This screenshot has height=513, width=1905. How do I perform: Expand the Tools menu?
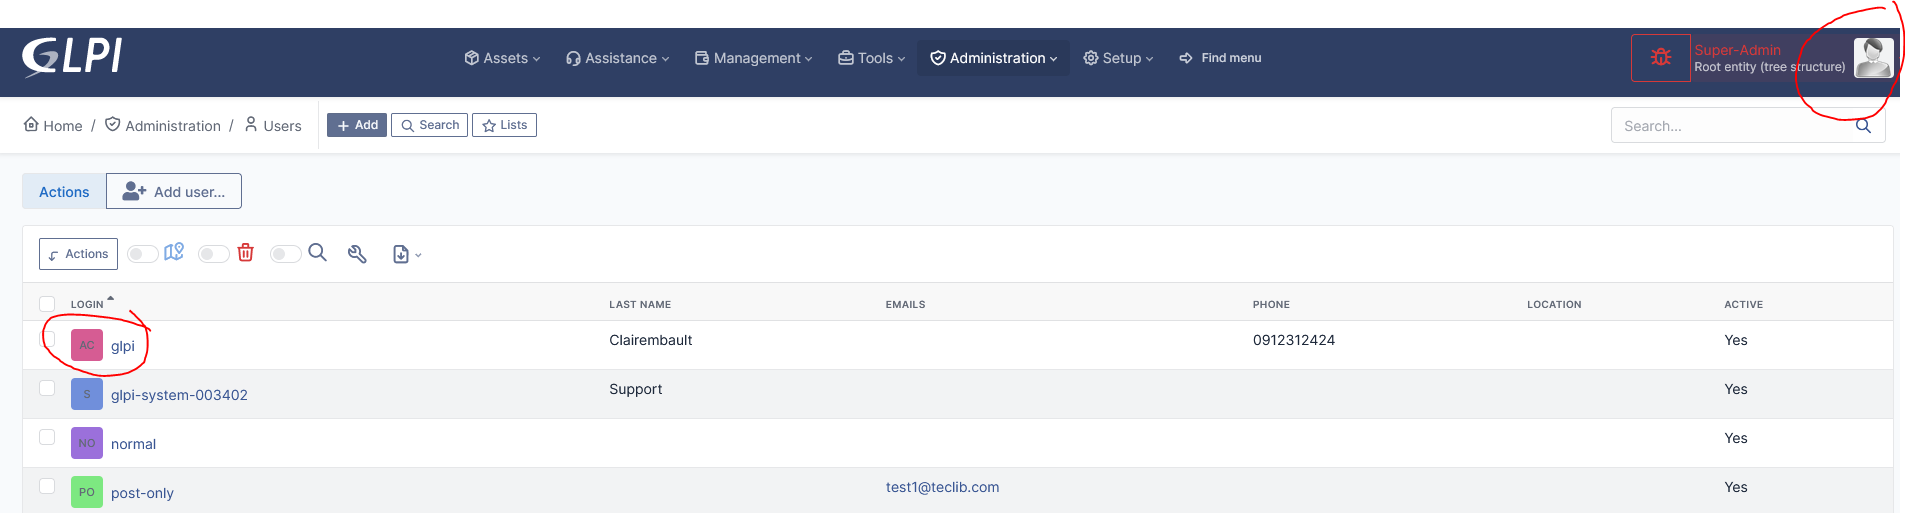click(871, 58)
